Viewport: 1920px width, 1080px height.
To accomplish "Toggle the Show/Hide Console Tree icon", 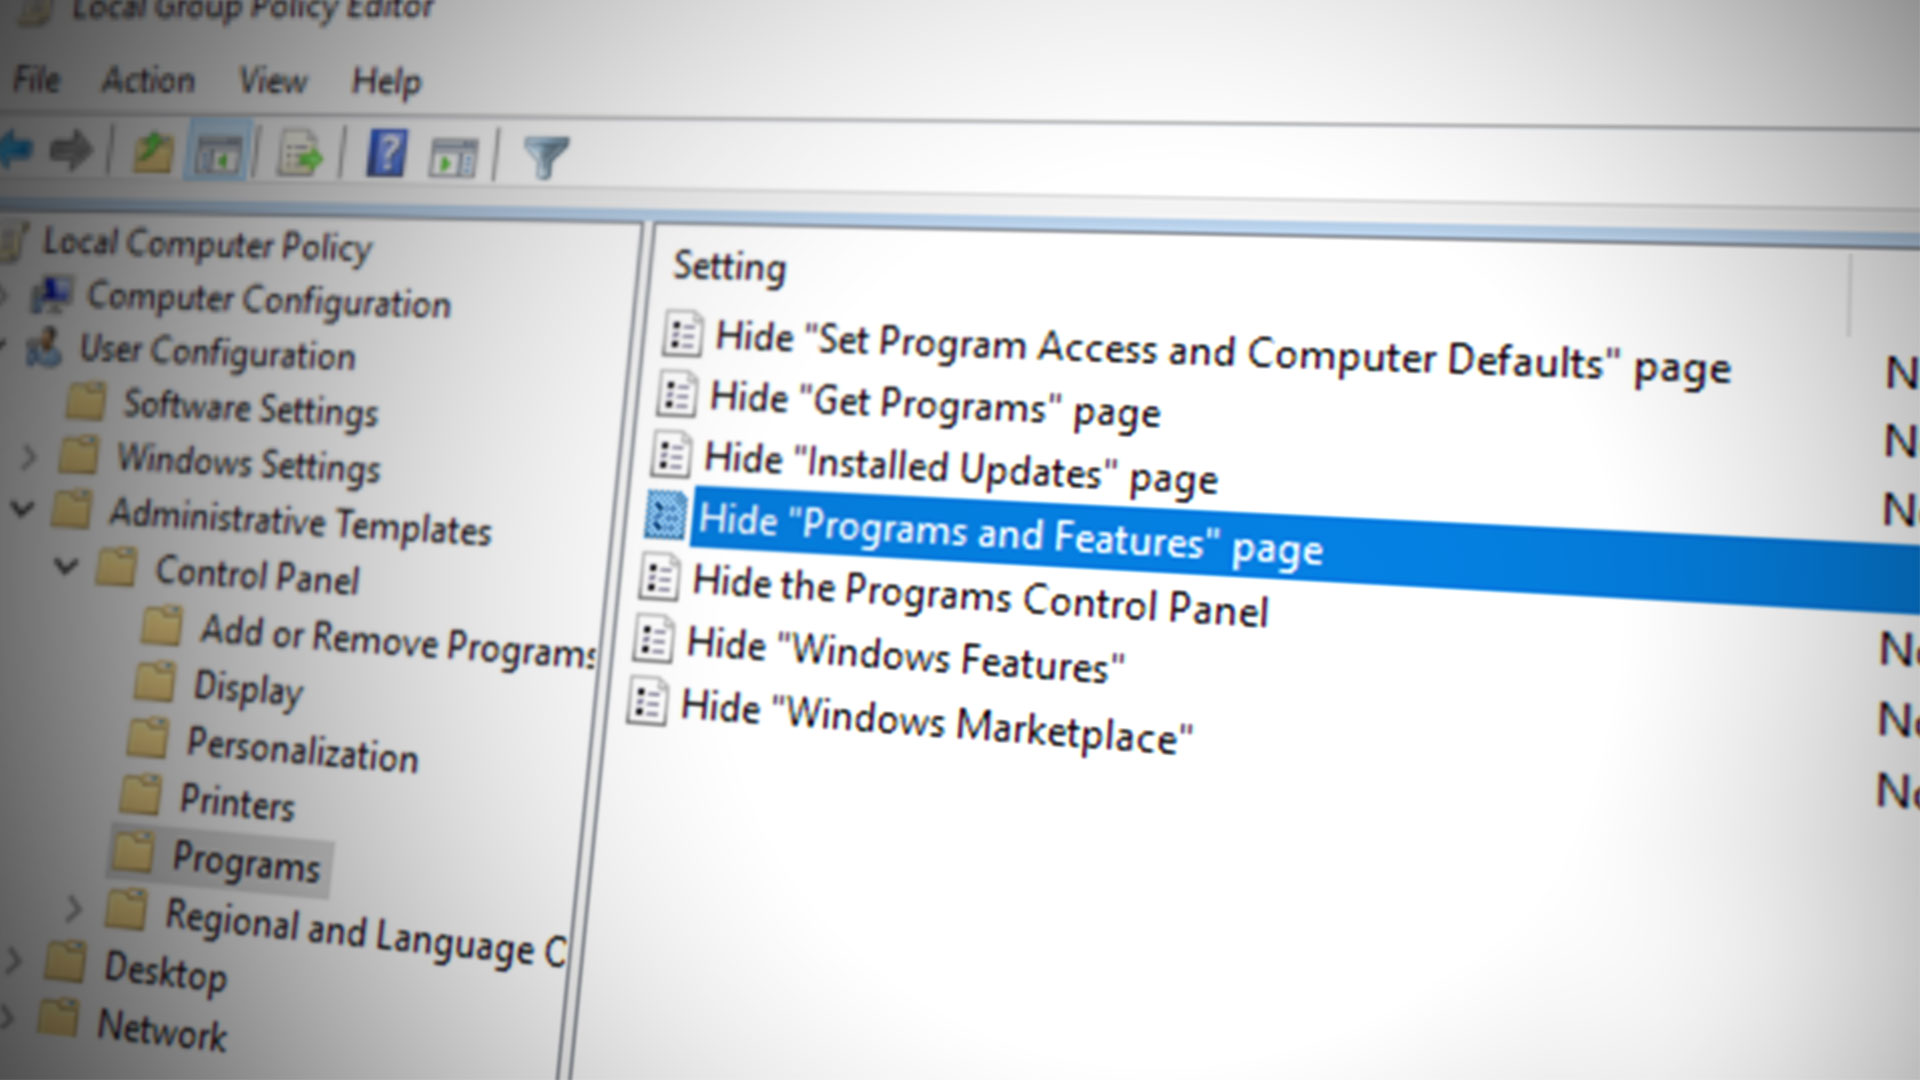I will [x=219, y=155].
